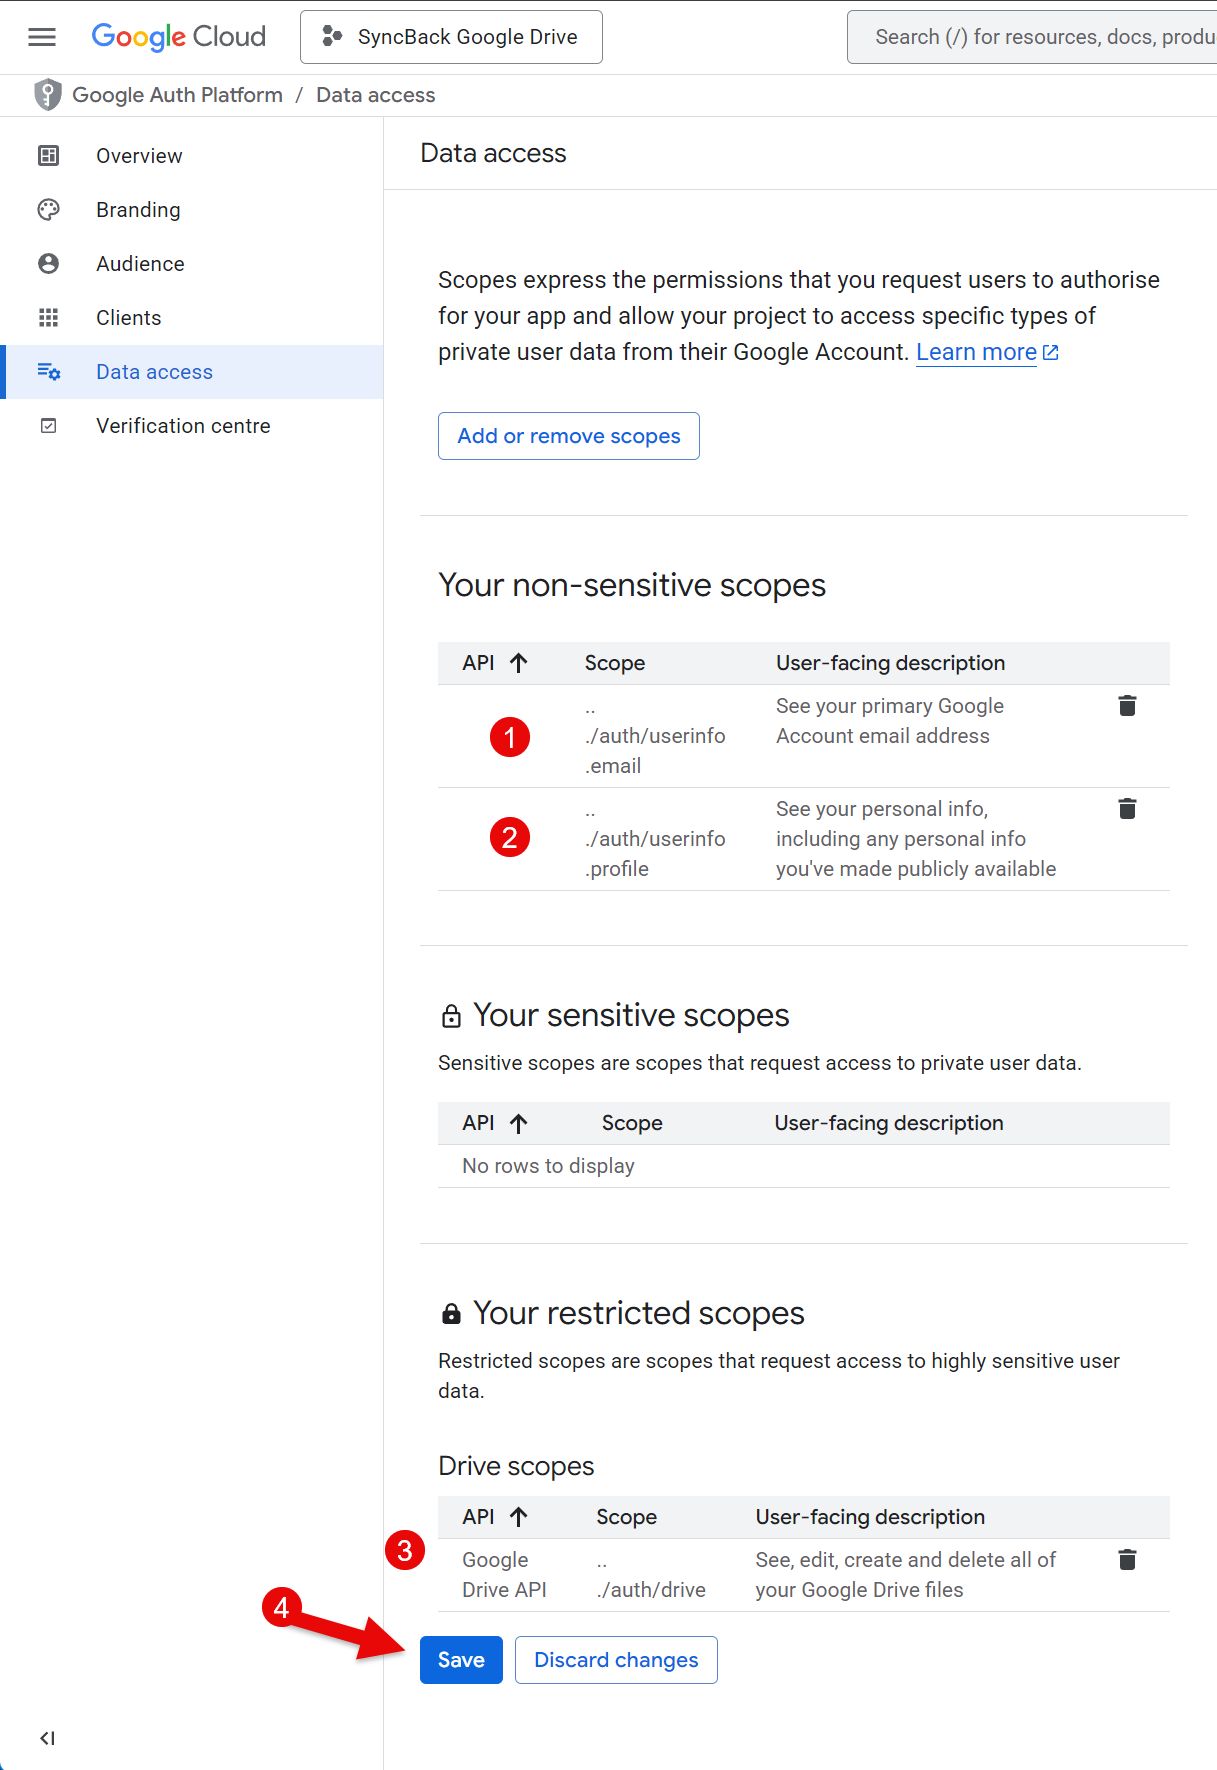Select Data access in sidebar
The width and height of the screenshot is (1217, 1770).
[x=192, y=372]
